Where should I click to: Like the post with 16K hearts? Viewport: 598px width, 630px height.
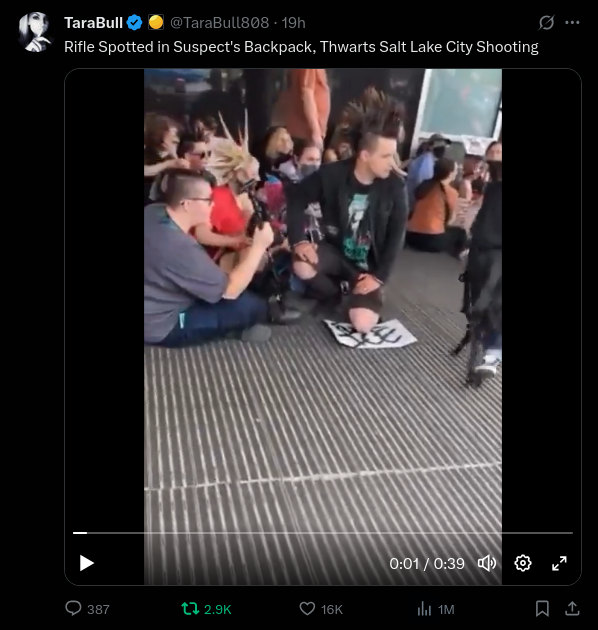point(321,609)
